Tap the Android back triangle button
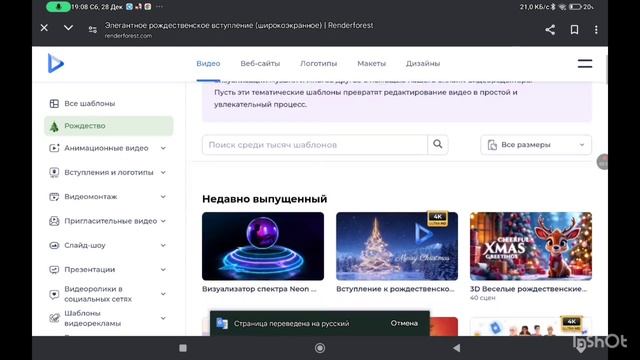The image size is (640, 360). click(457, 348)
